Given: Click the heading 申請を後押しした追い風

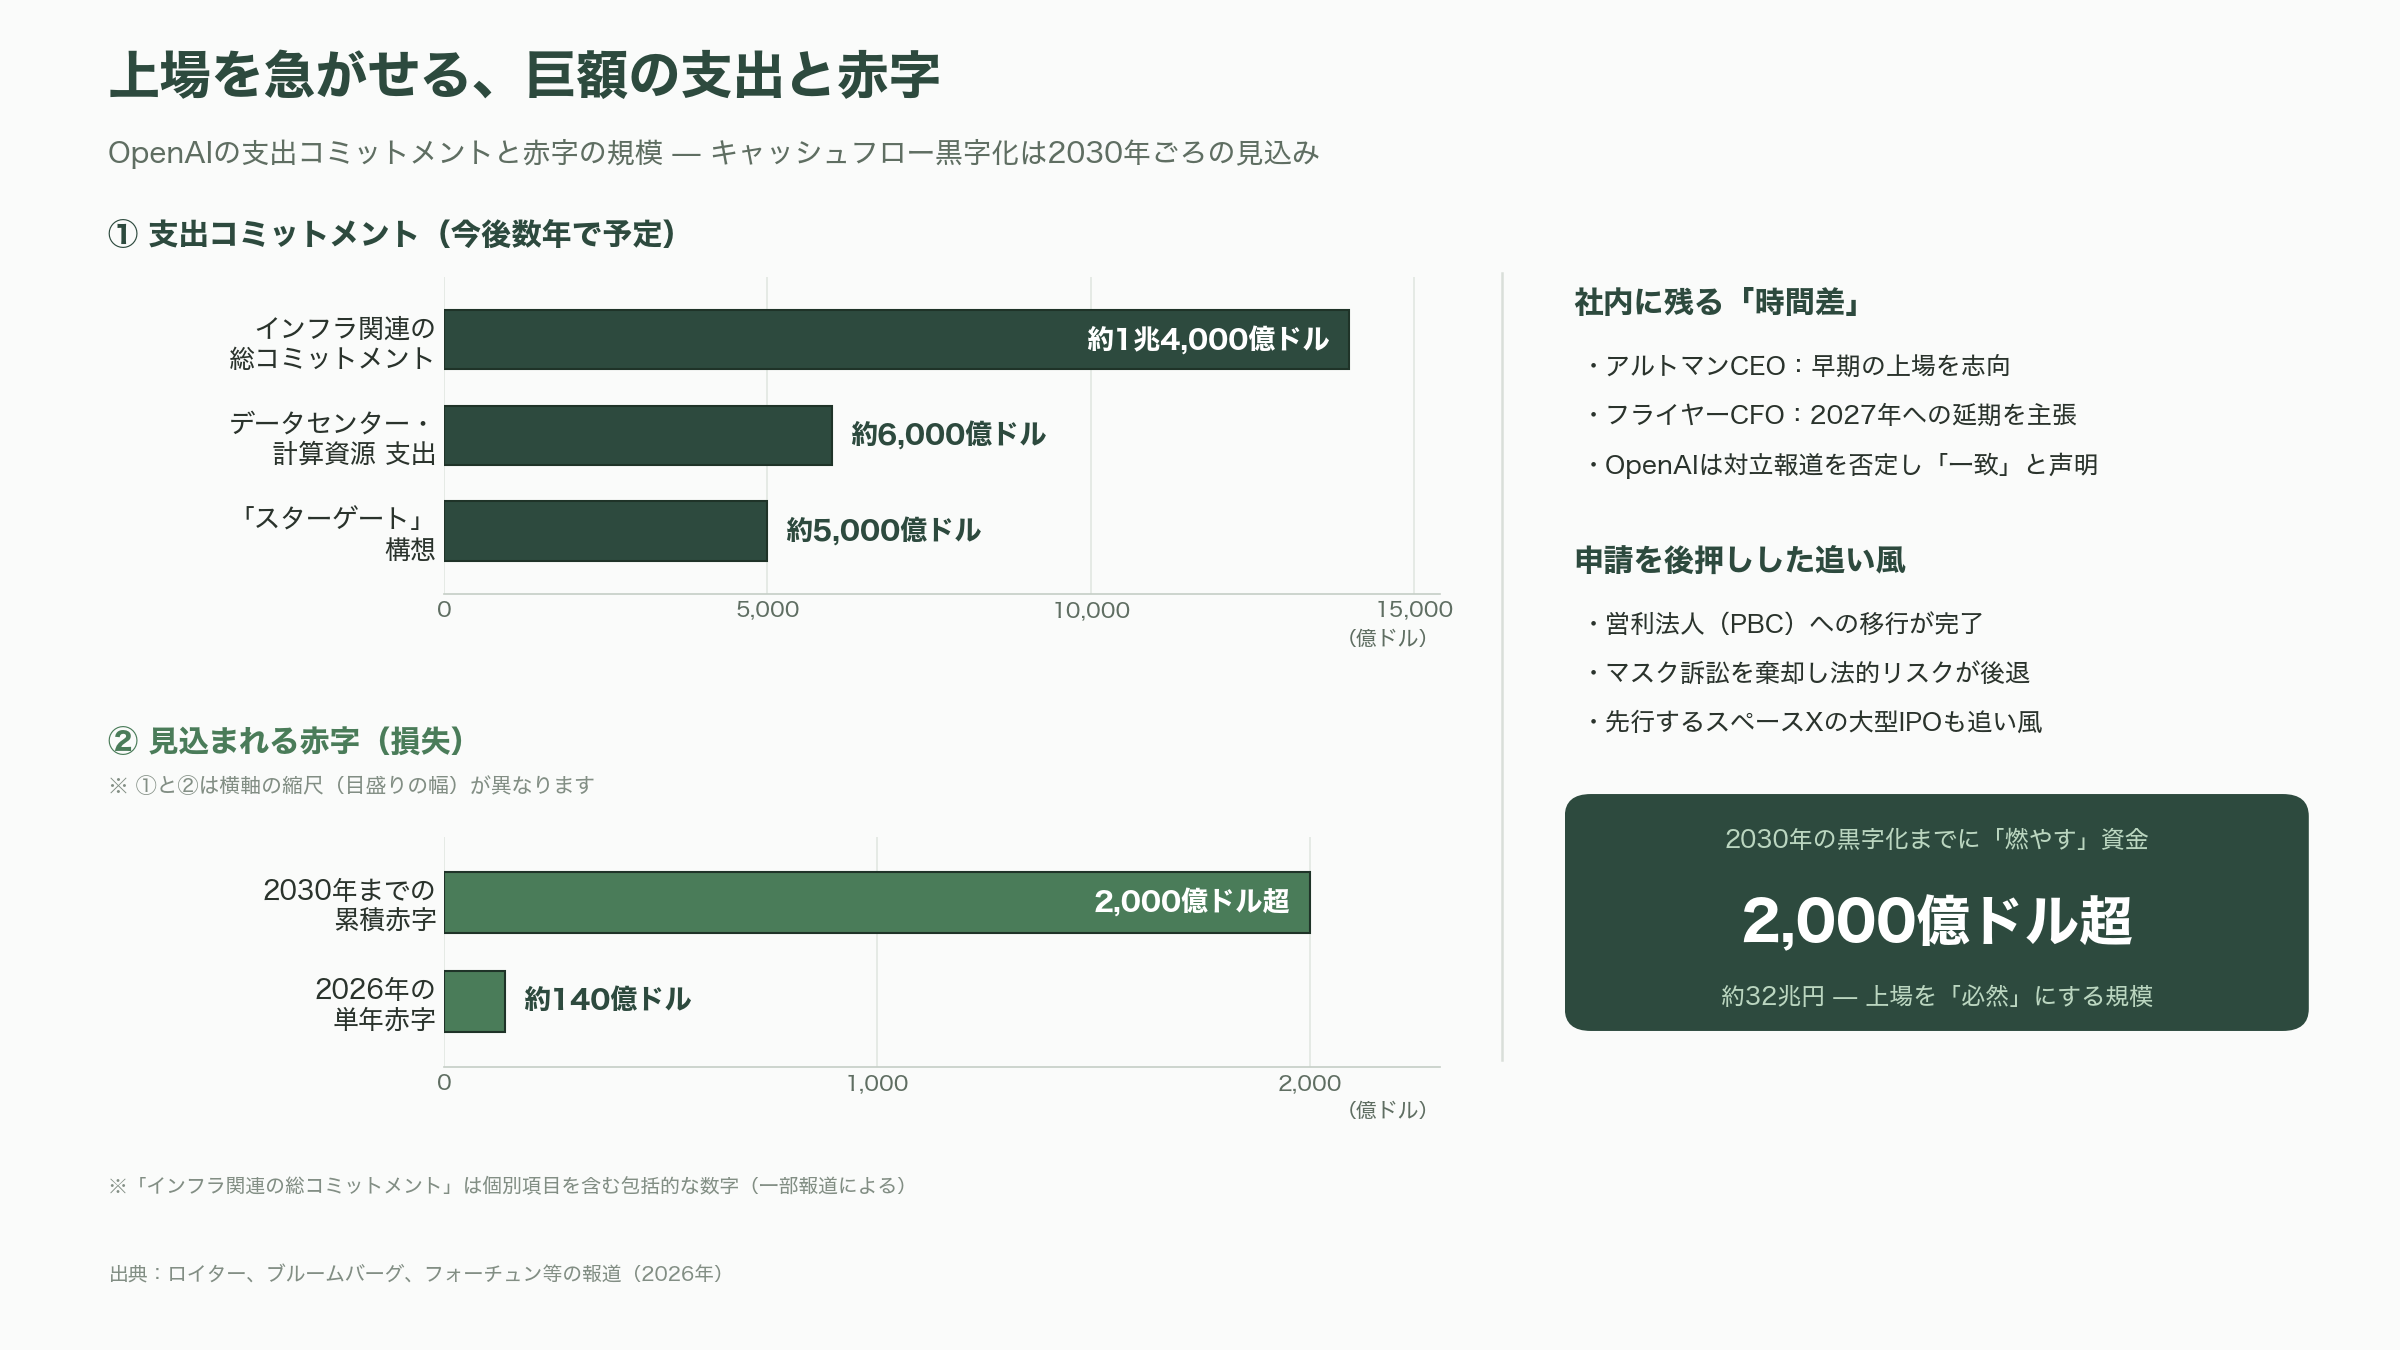Looking at the screenshot, I should [x=1740, y=560].
